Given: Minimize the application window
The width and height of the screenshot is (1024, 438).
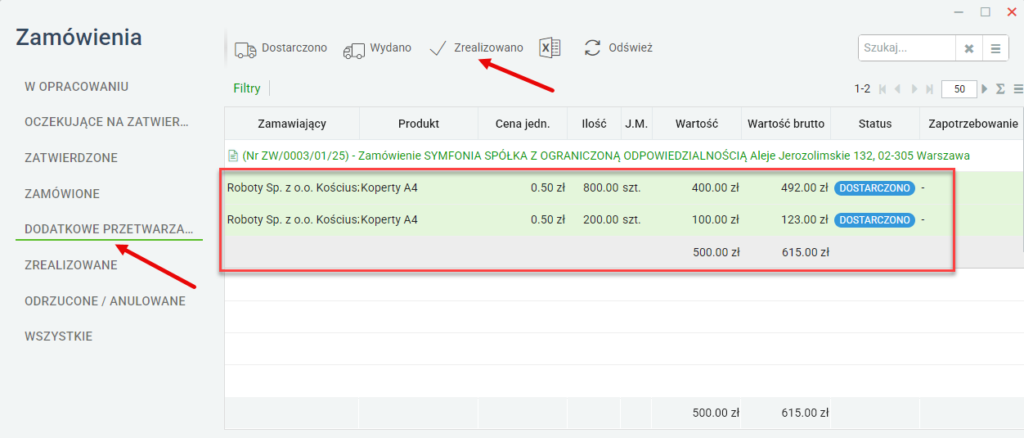Looking at the screenshot, I should click(959, 12).
